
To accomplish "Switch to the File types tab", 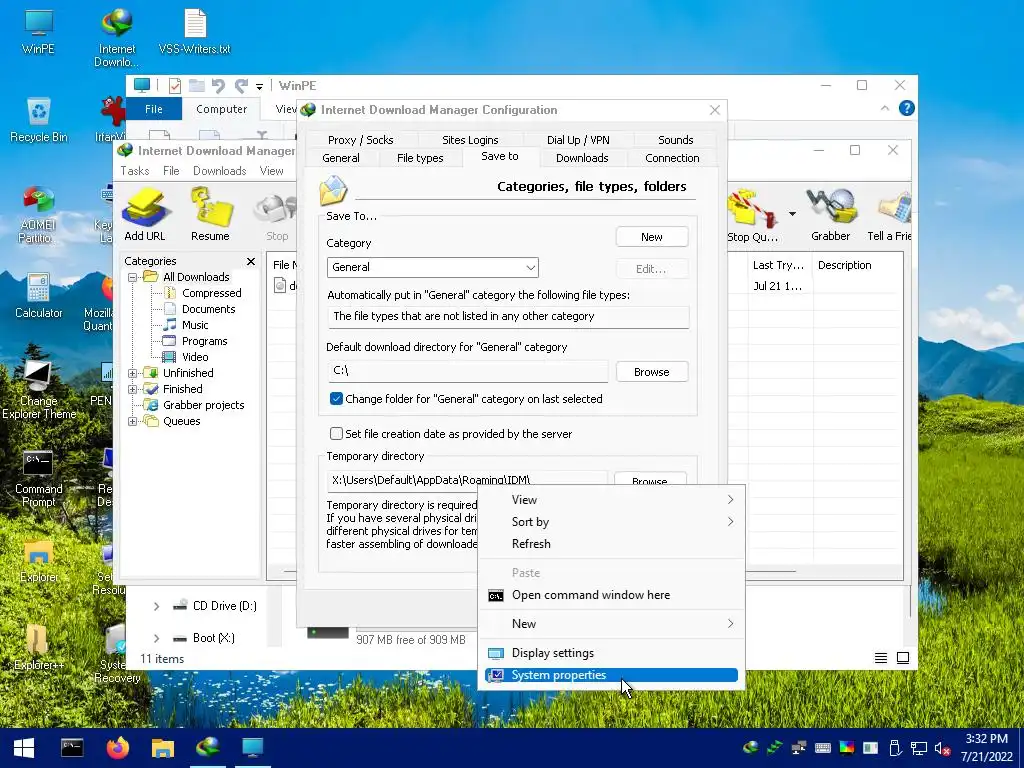I will [x=420, y=158].
